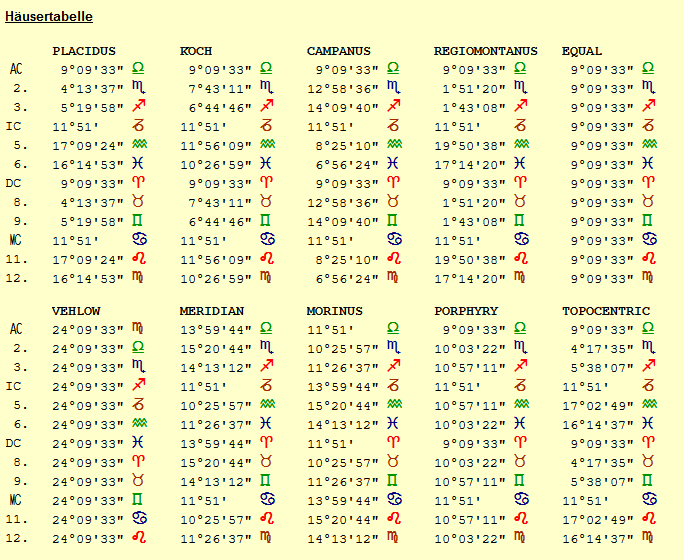Click the REGIOMONTANUS column header
684x560 pixels.
[x=486, y=51]
